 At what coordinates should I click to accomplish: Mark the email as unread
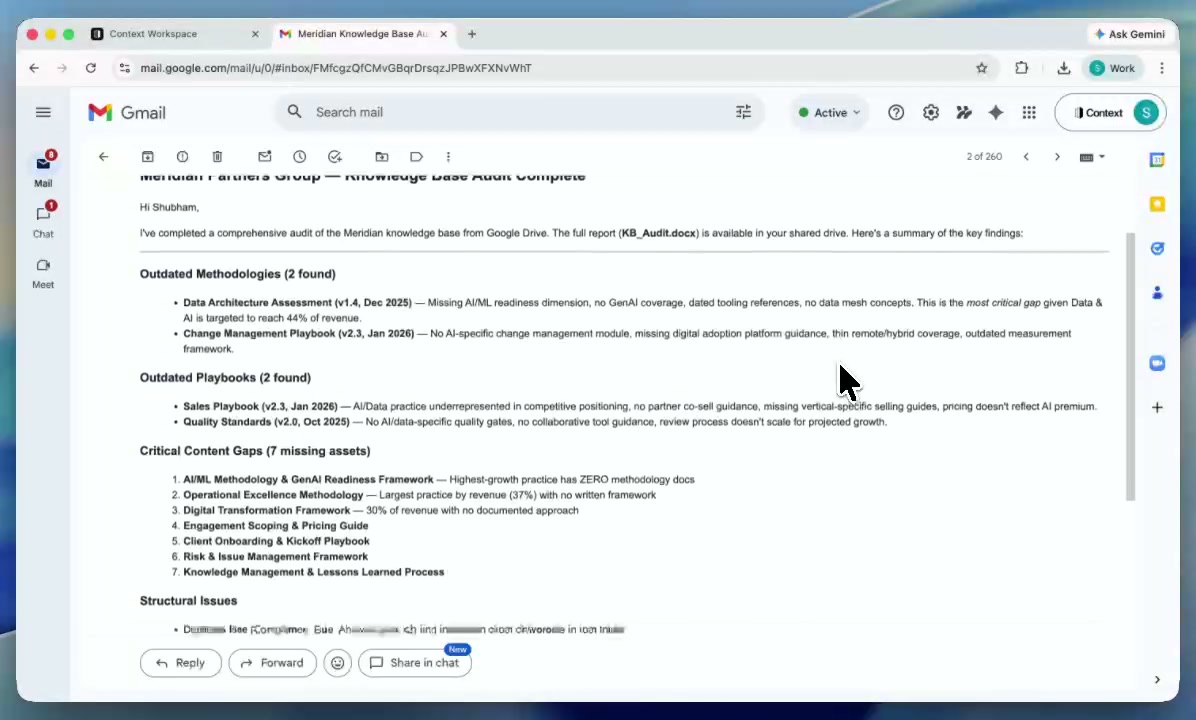coord(265,156)
